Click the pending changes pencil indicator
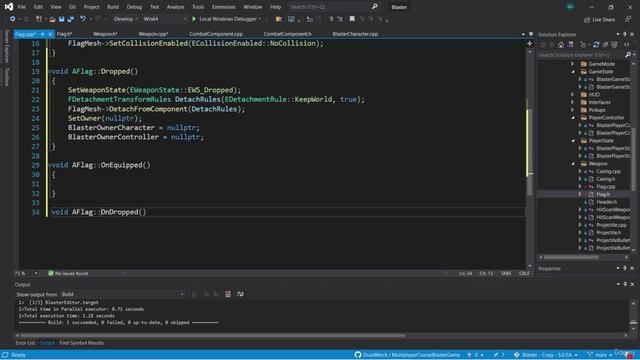This screenshot has height=360, width=640. click(x=499, y=355)
